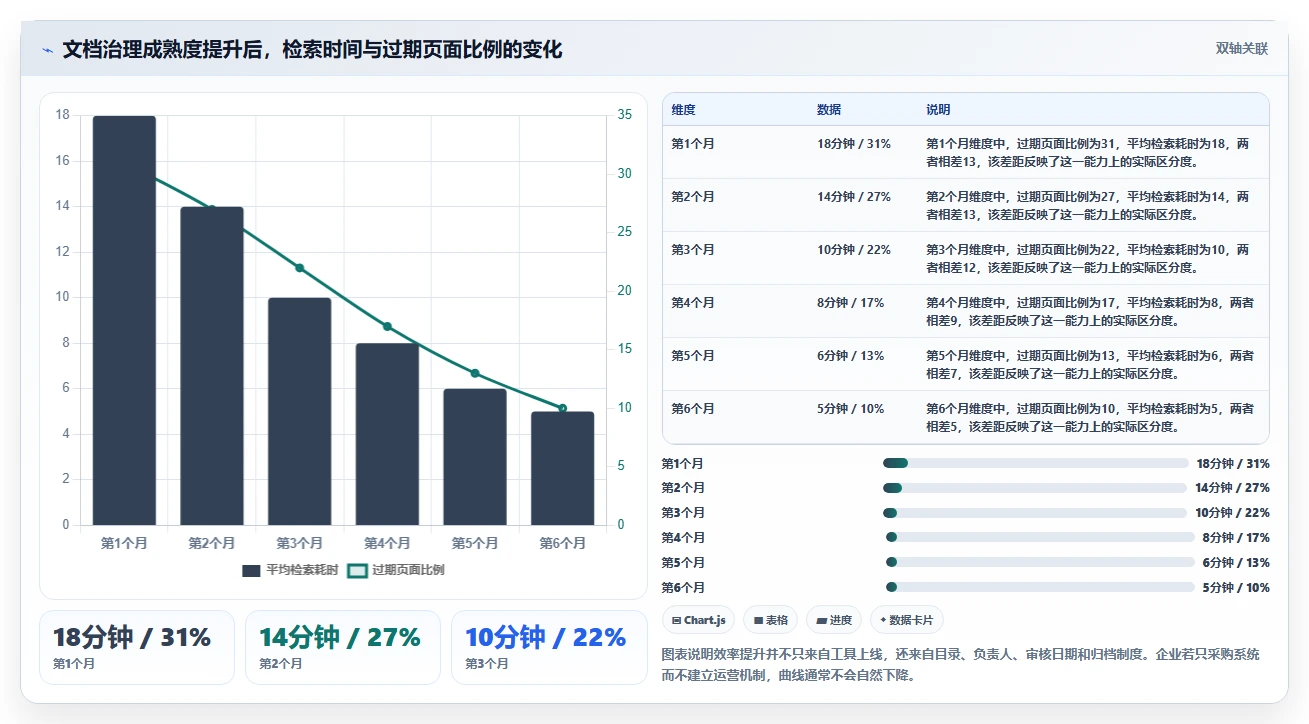
Task: Click the chart title heading text
Action: pyautogui.click(x=312, y=49)
